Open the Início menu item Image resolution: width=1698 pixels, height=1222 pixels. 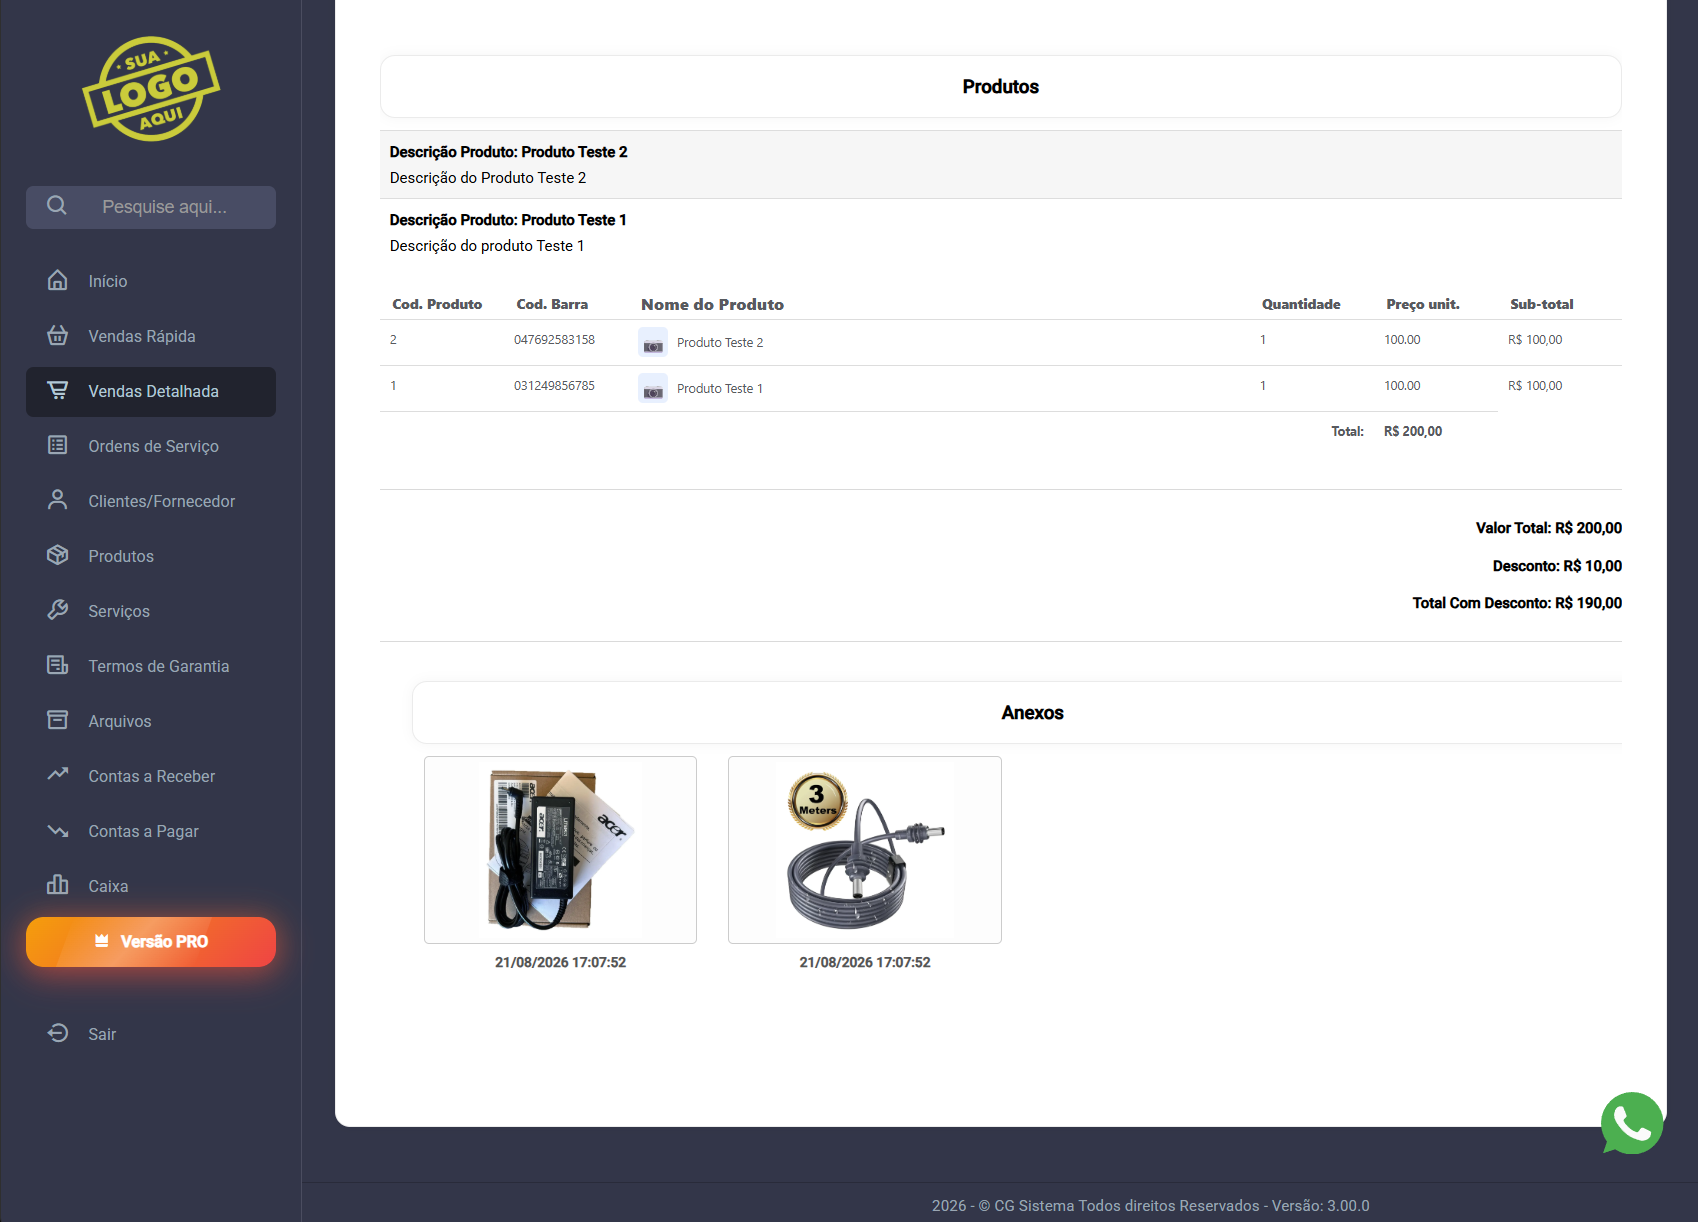pos(151,281)
